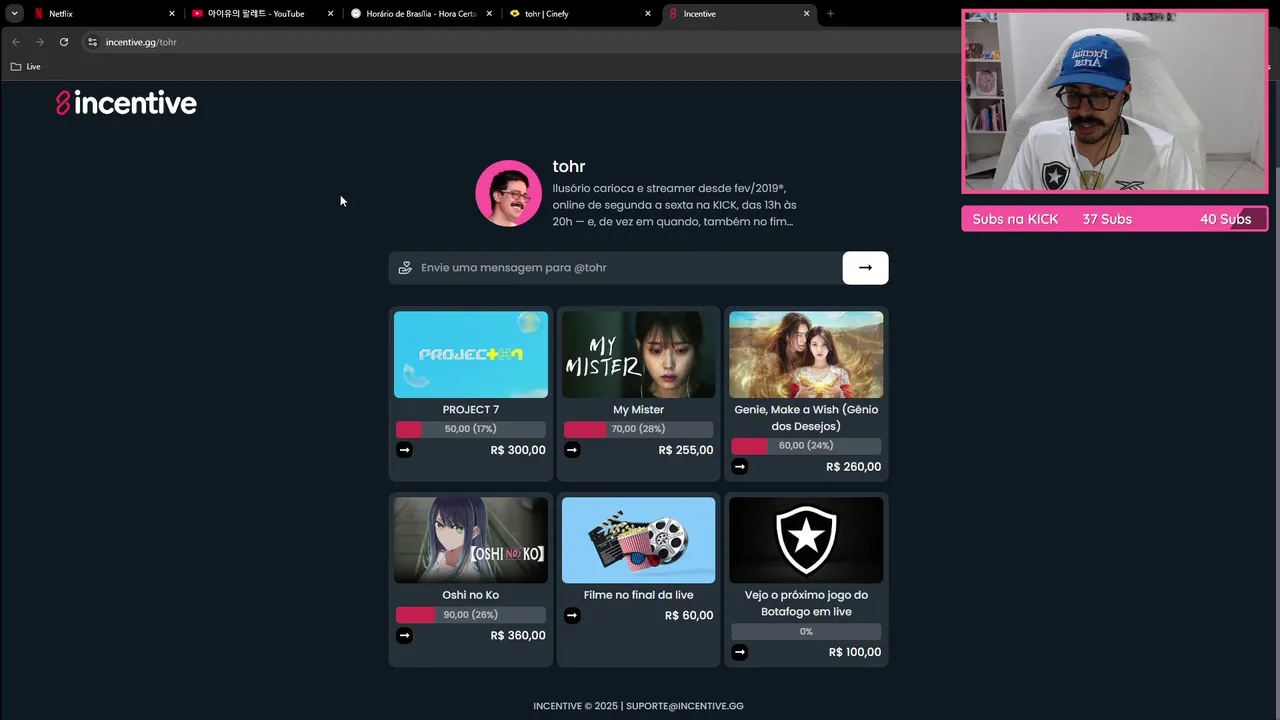1280x720 pixels.
Task: Click arrow icon on Oshi no Ko card
Action: pyautogui.click(x=404, y=635)
